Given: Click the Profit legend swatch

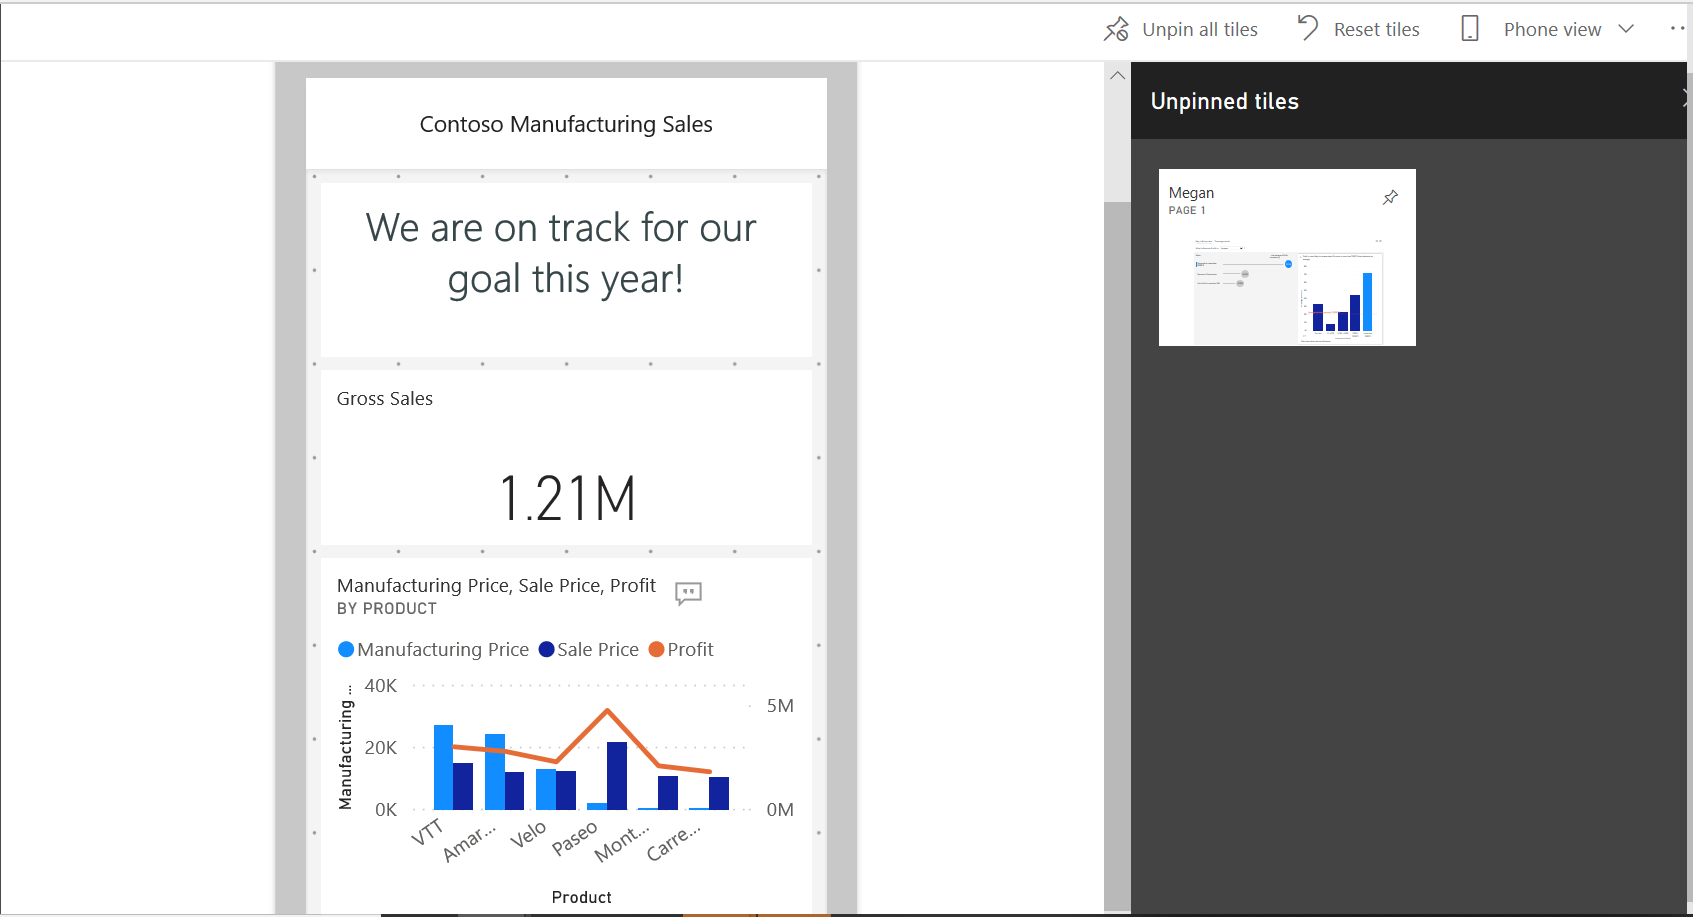Looking at the screenshot, I should pos(657,649).
